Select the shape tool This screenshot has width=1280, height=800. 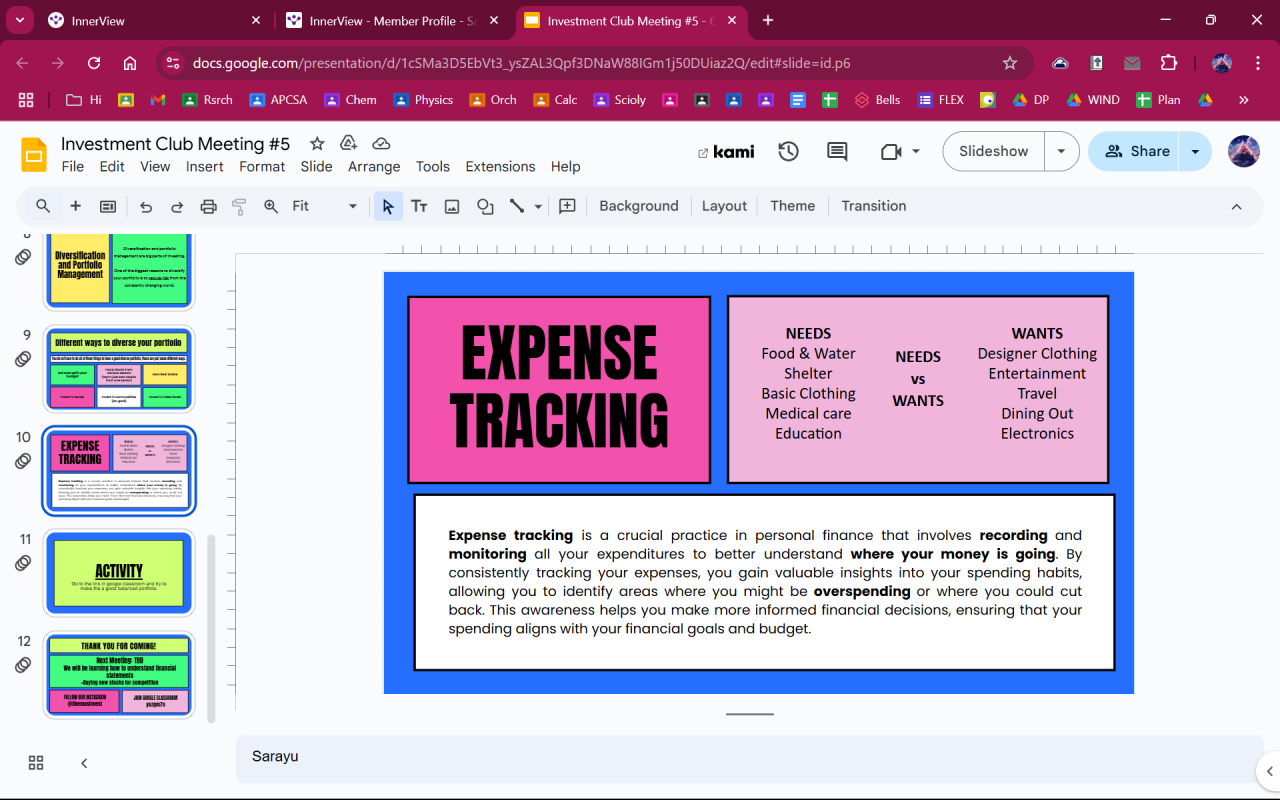coord(485,207)
